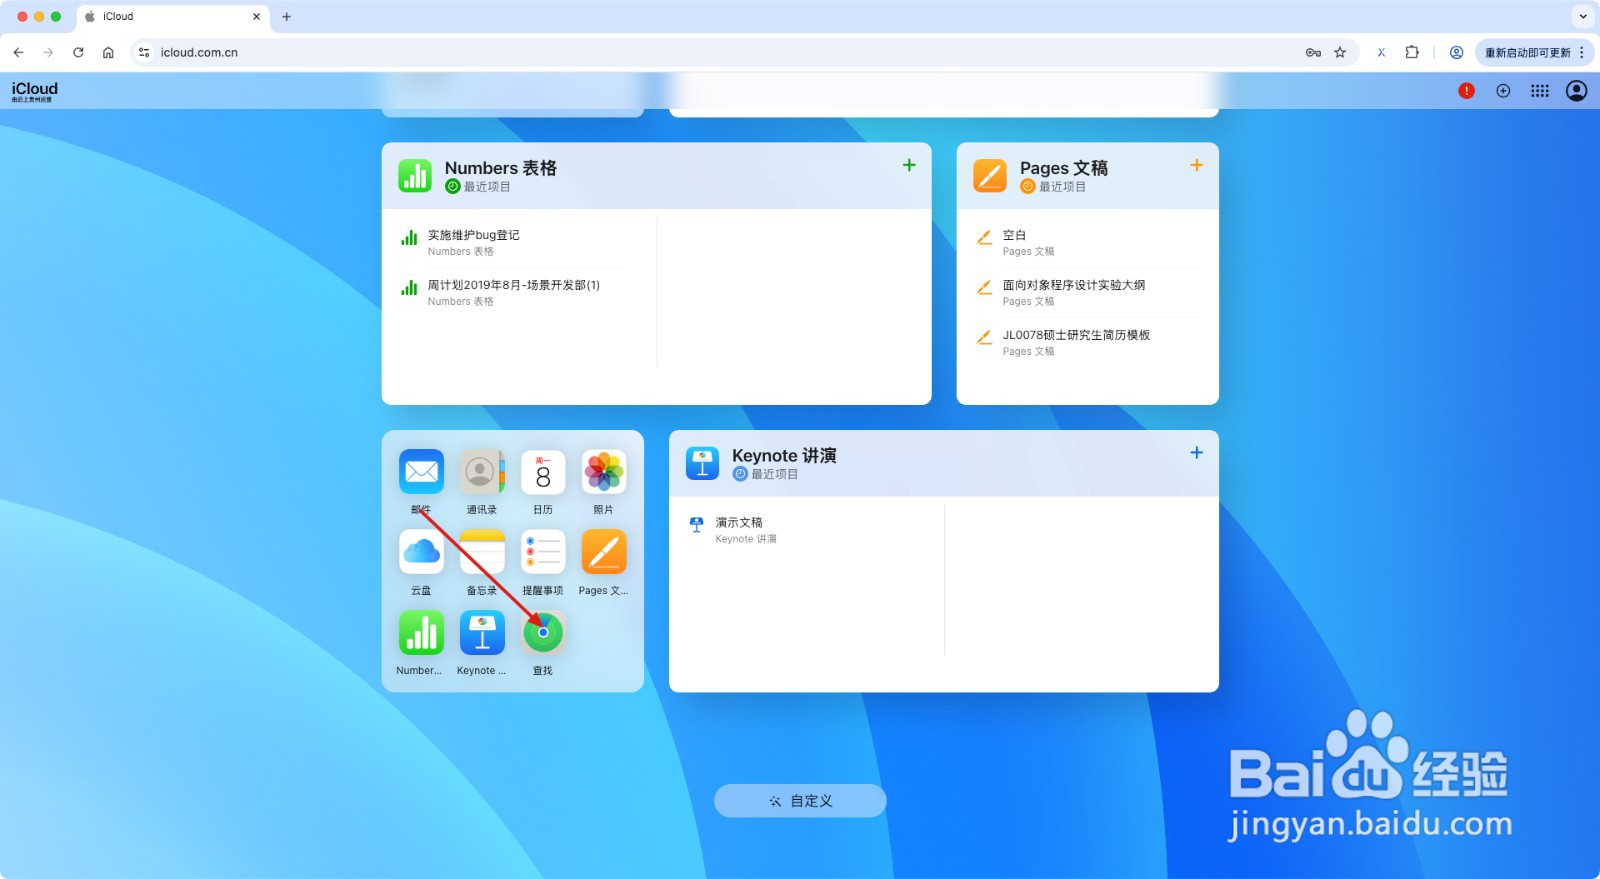Click the site info icon in address bar
Viewport: 1600px width, 879px height.
click(x=144, y=52)
